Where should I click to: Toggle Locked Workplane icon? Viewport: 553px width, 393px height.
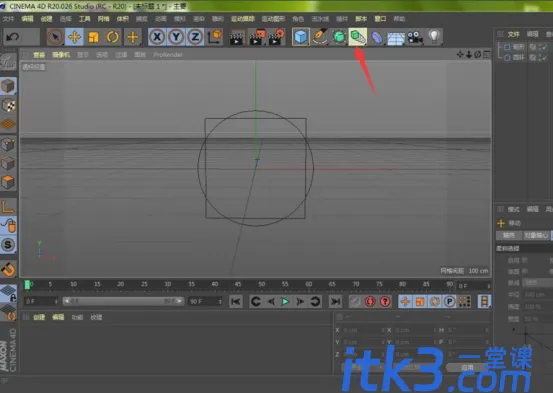point(8,293)
